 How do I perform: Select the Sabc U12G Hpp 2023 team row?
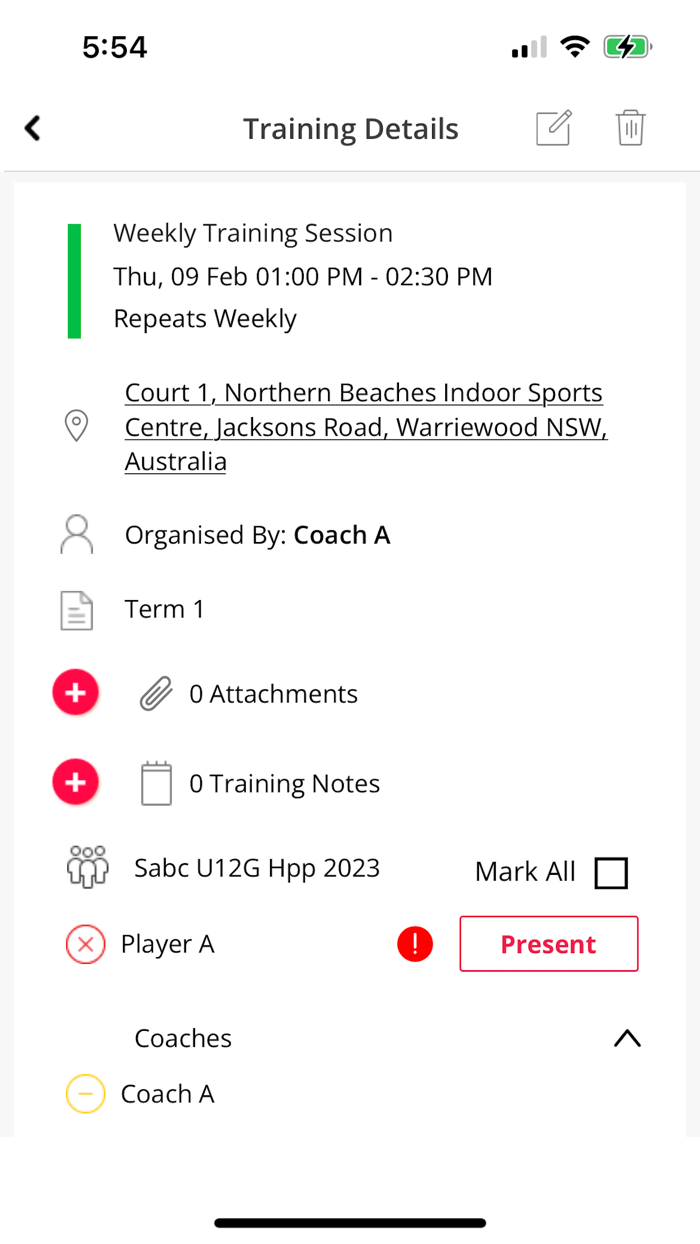pyautogui.click(x=257, y=867)
